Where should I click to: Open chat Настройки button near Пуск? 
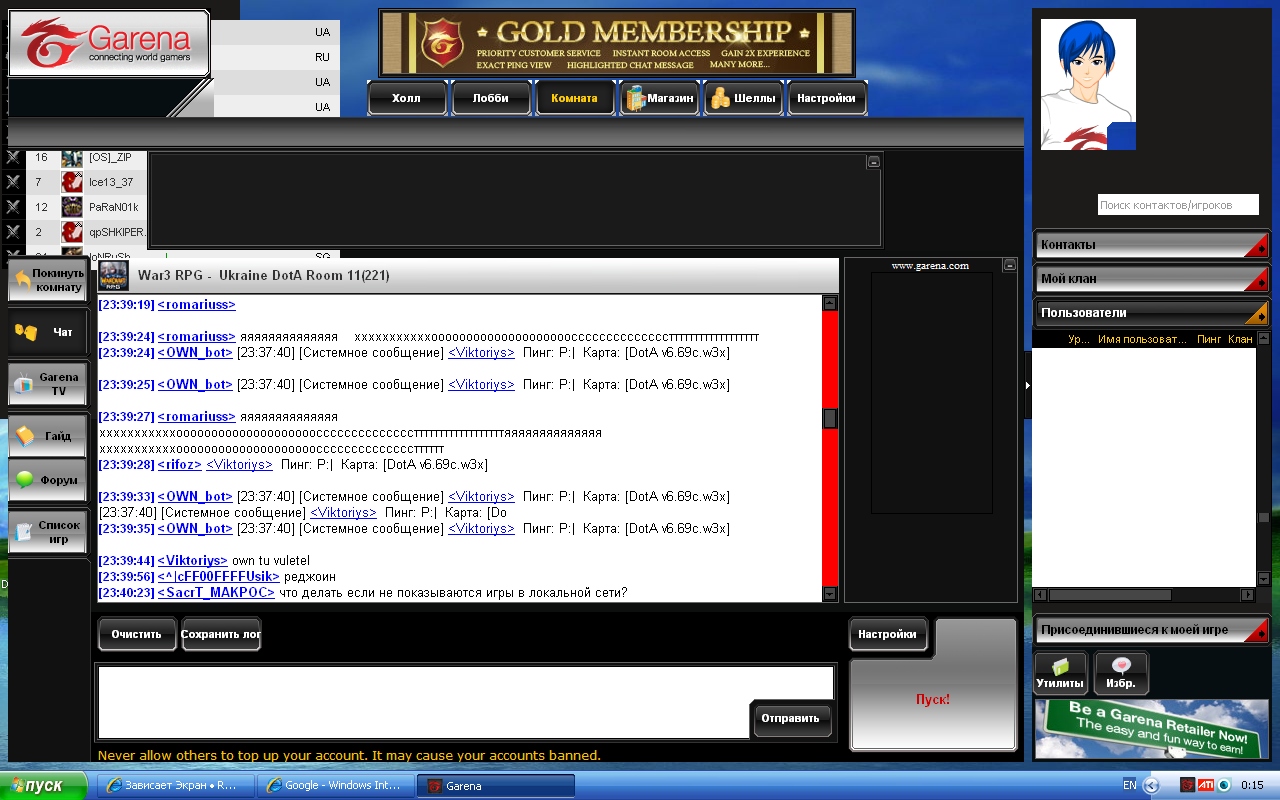coord(888,634)
